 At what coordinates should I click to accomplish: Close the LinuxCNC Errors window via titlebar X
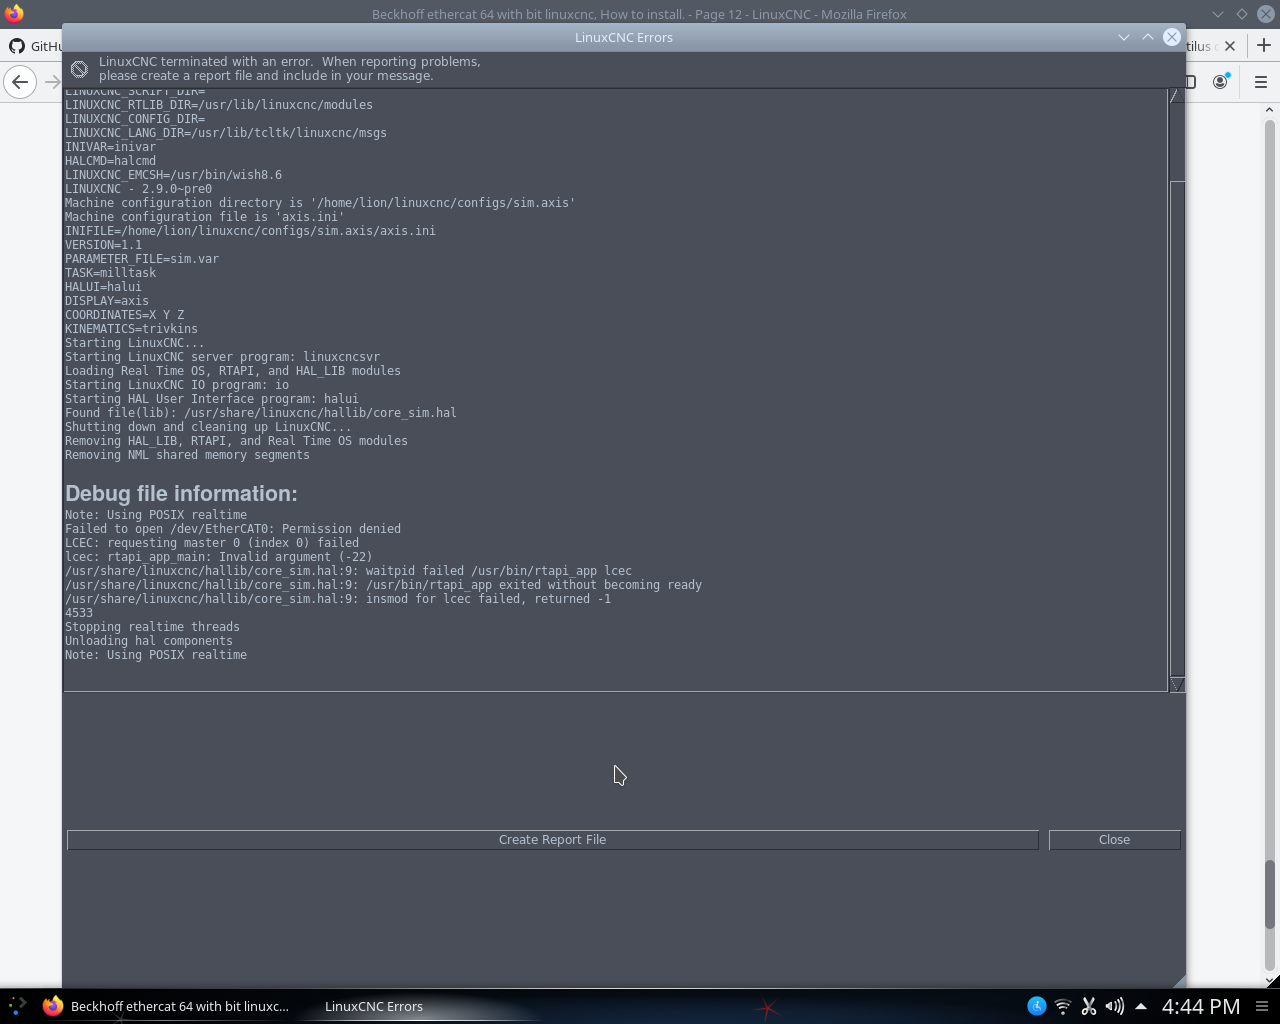point(1172,37)
